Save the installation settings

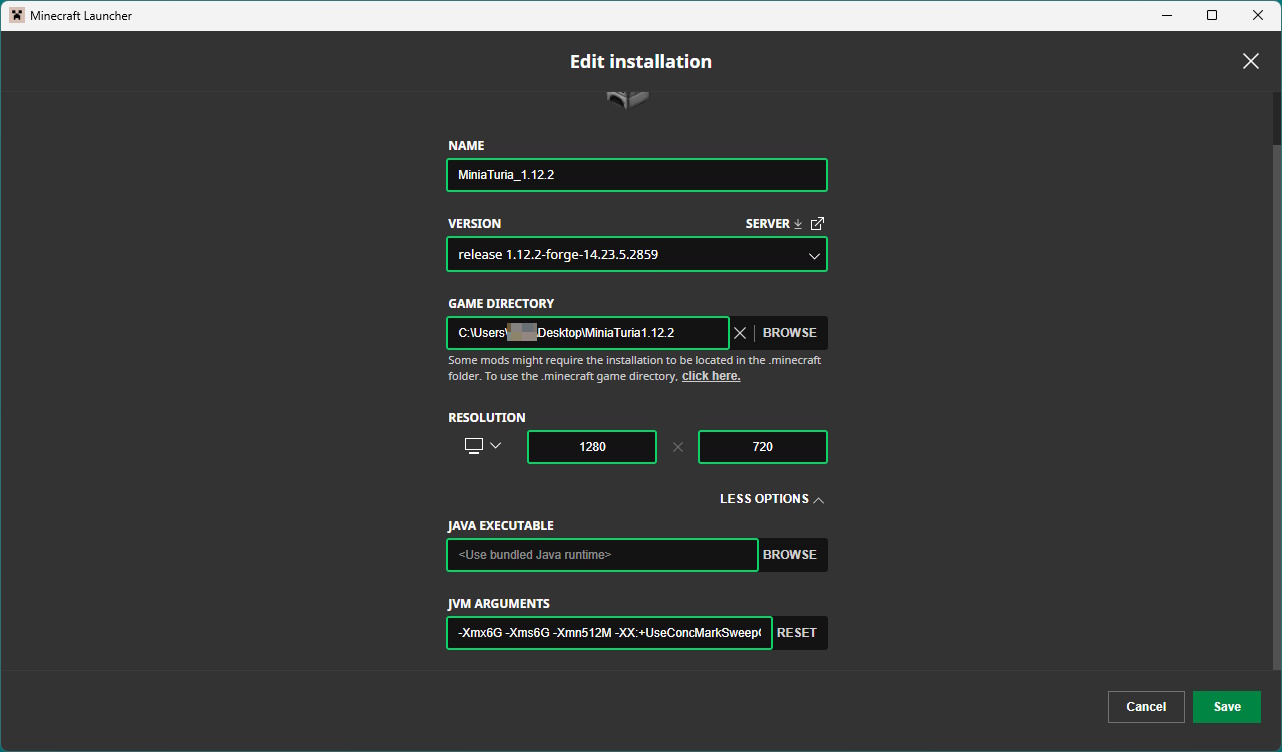(1227, 707)
